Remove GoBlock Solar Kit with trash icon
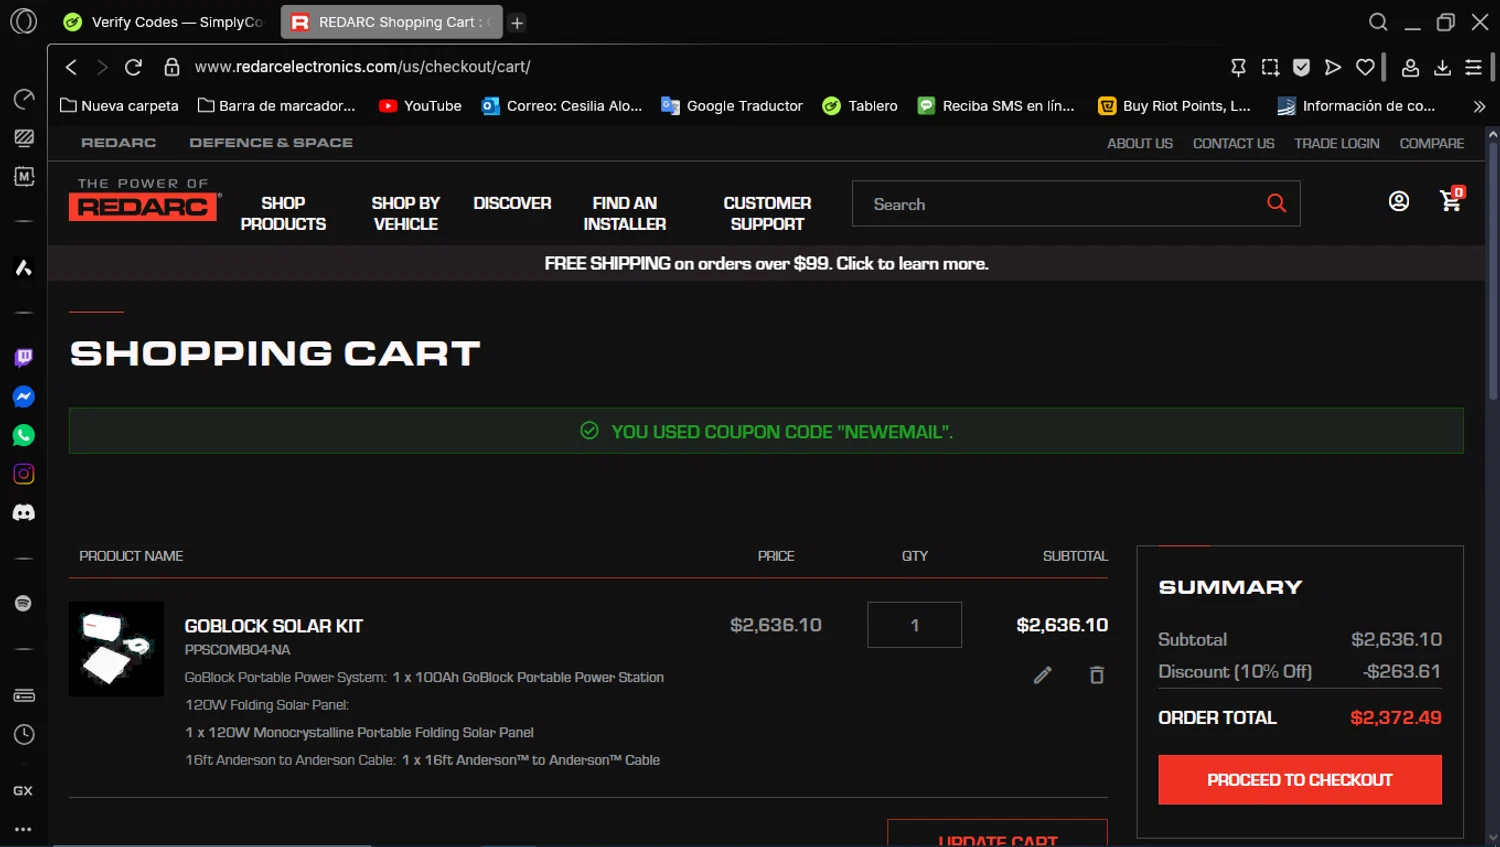Screen dimensions: 1500x847 click(1097, 675)
